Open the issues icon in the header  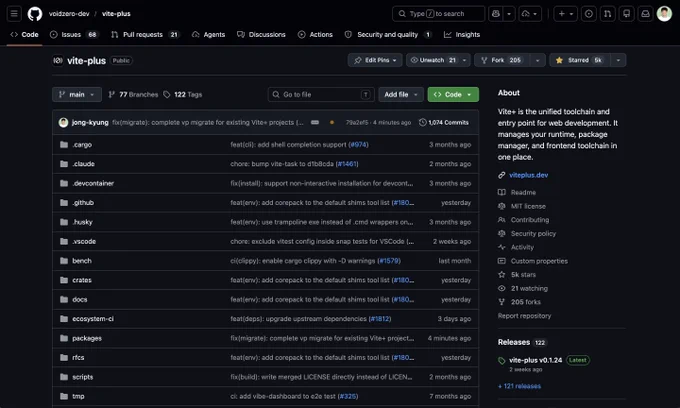pyautogui.click(x=588, y=14)
